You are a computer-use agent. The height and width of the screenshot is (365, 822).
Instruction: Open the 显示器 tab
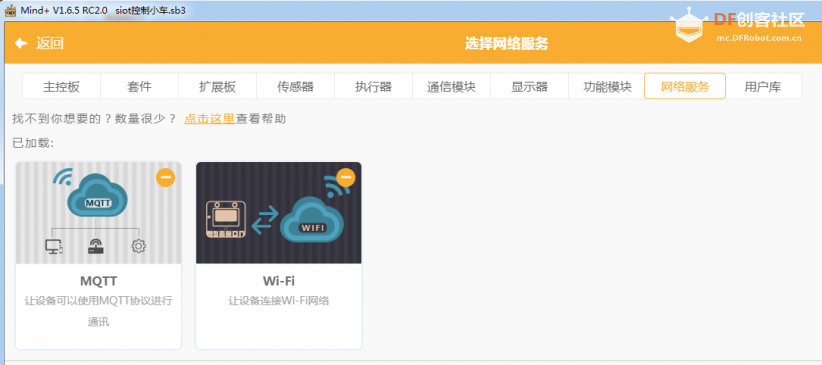529,87
